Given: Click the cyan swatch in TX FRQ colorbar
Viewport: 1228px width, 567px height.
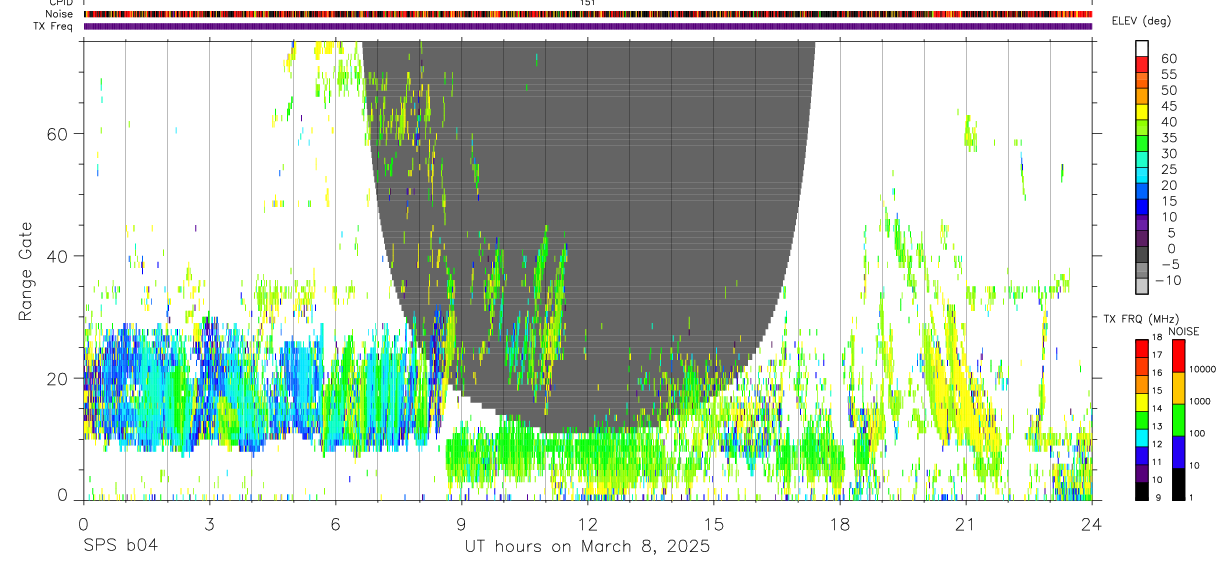Looking at the screenshot, I should [x=1142, y=436].
